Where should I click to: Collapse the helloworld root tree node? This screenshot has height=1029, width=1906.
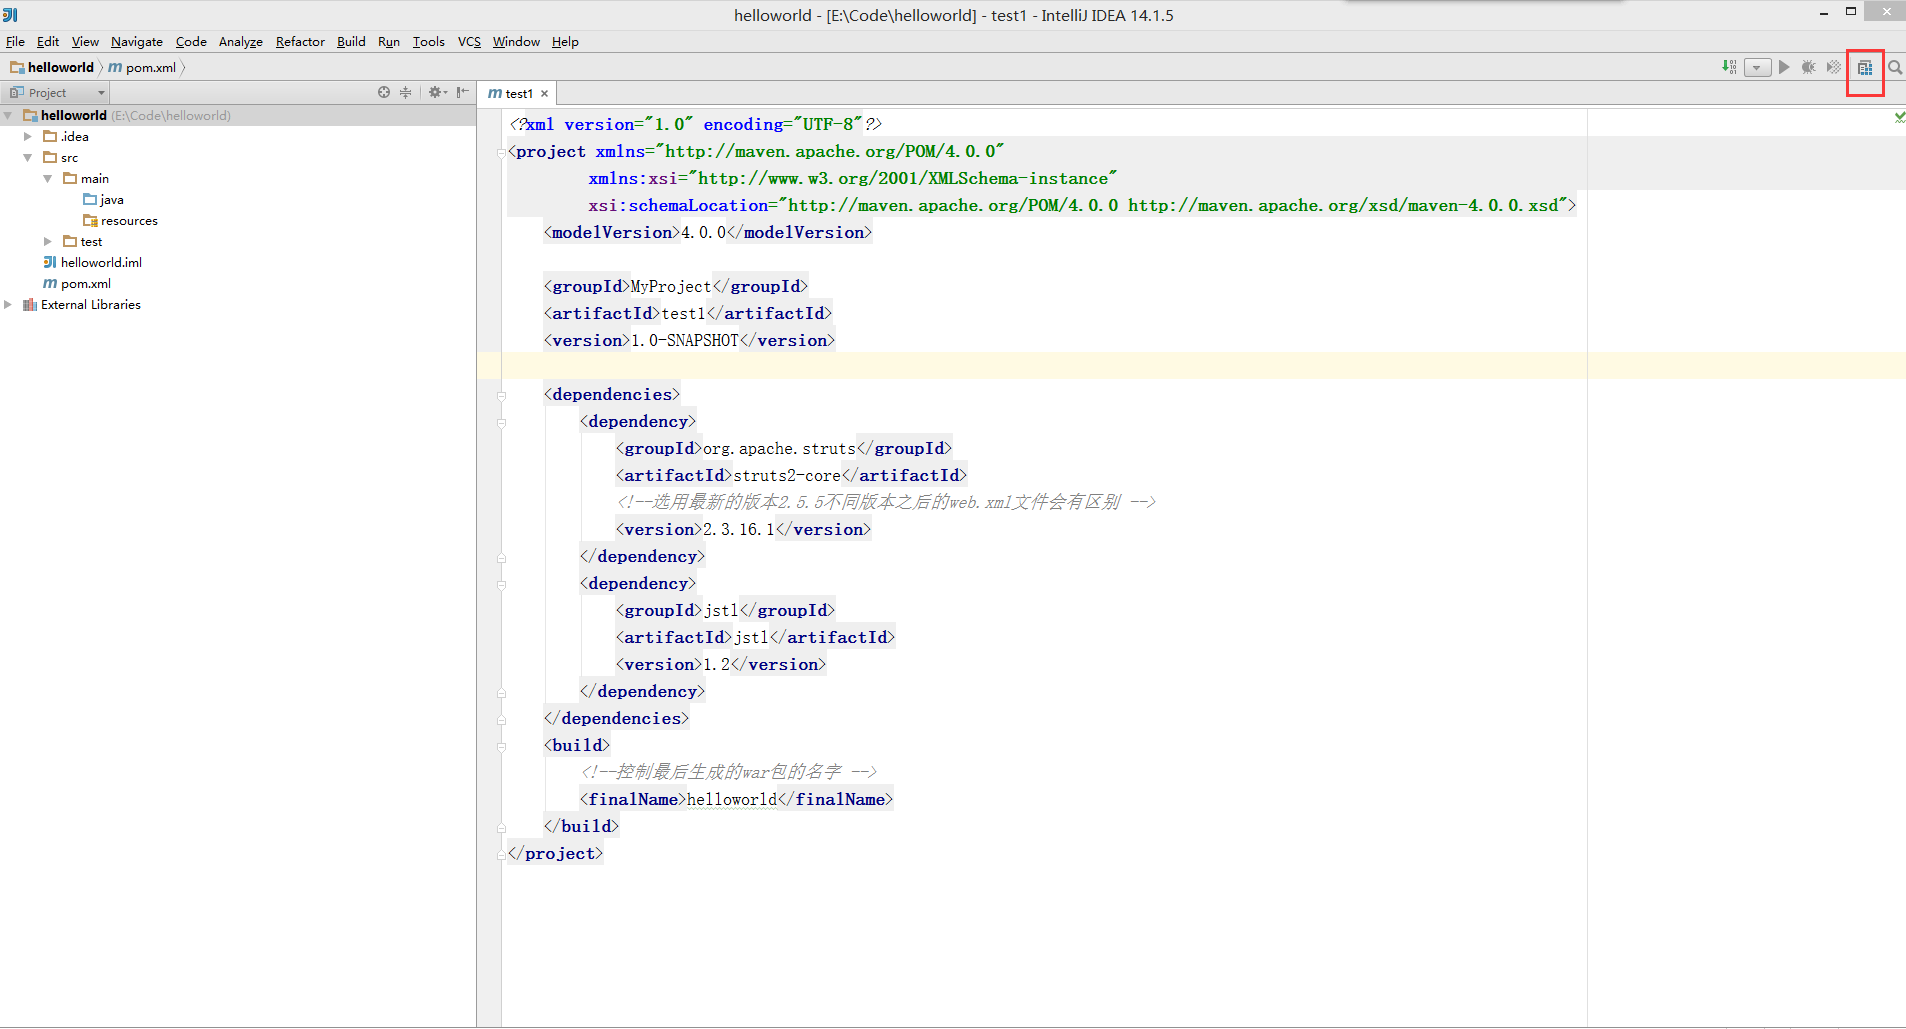[8, 116]
